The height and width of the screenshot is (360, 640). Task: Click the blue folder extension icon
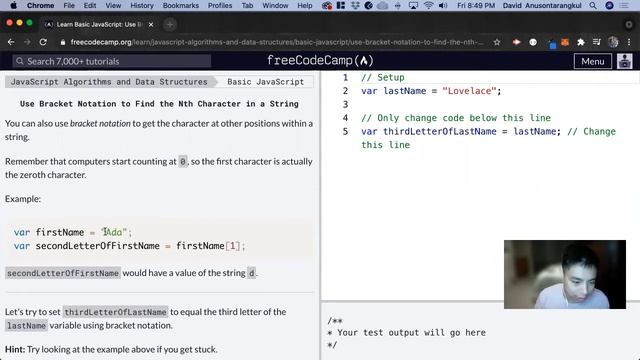(552, 44)
